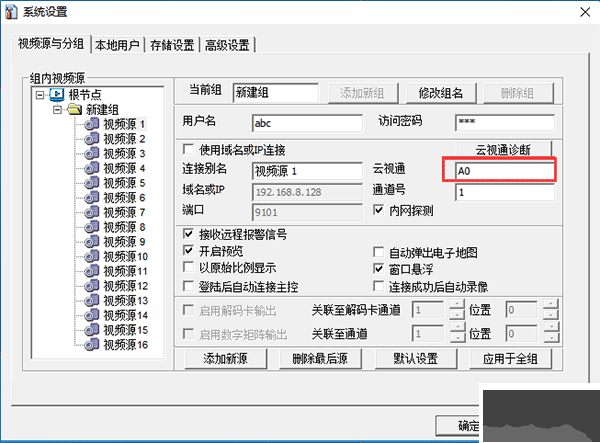Click the camera icon of 视频源 6

[x=92, y=197]
